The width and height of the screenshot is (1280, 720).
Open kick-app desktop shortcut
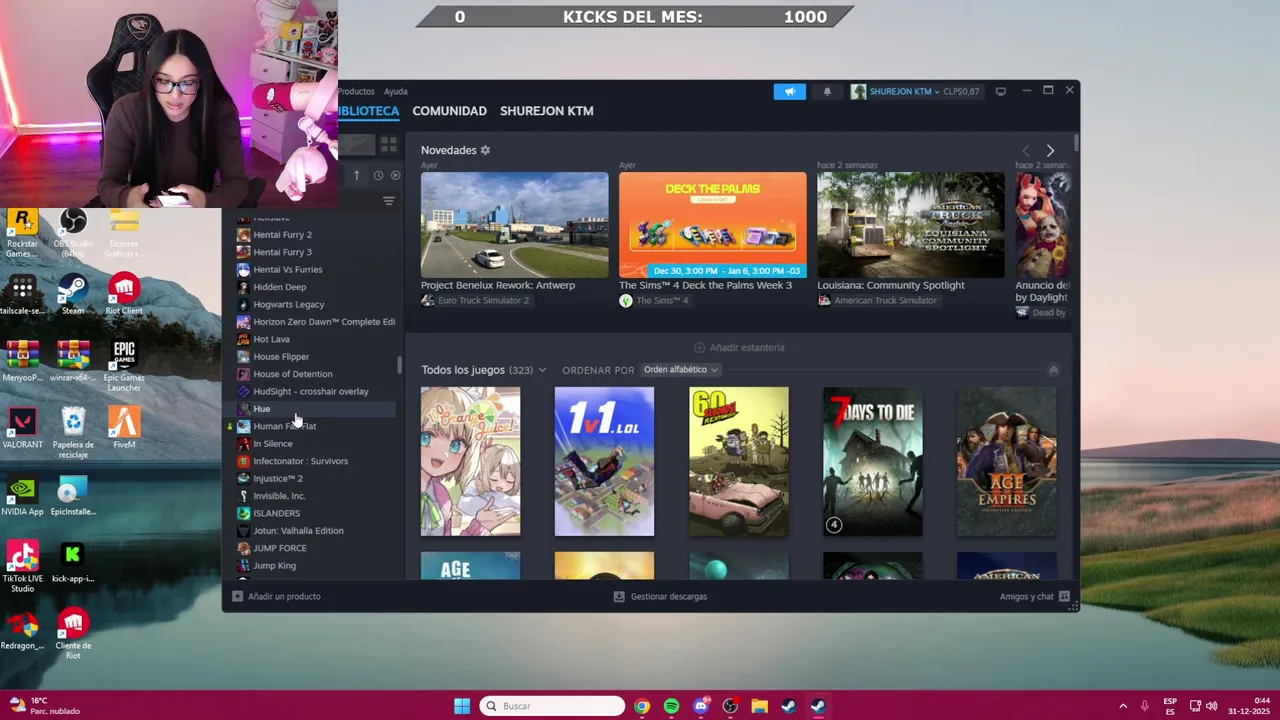pyautogui.click(x=73, y=563)
